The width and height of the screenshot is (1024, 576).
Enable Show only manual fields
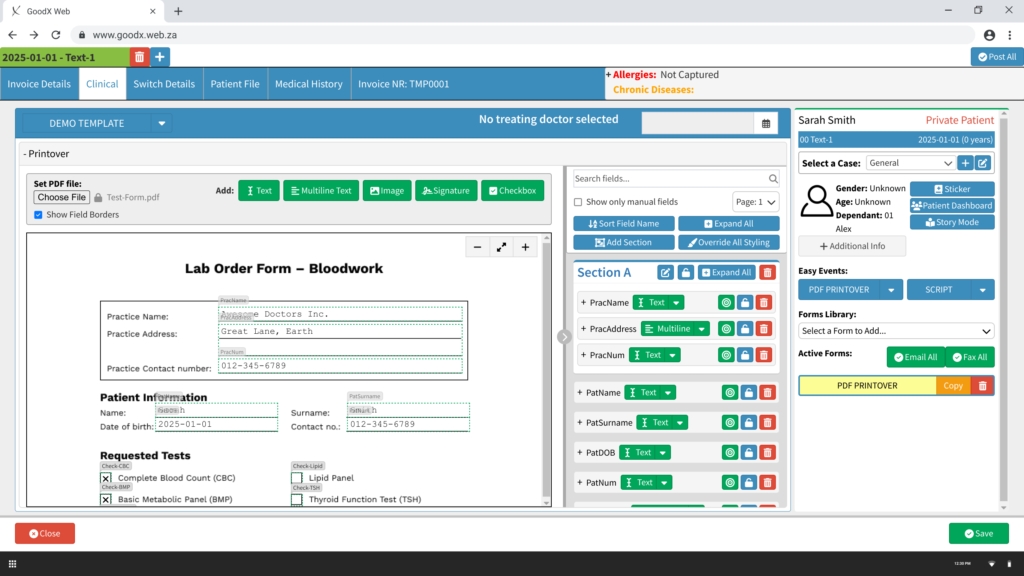pyautogui.click(x=578, y=202)
